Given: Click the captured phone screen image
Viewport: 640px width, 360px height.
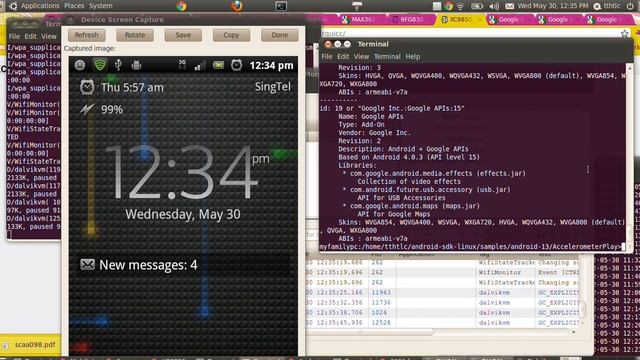Looking at the screenshot, I should [183, 206].
